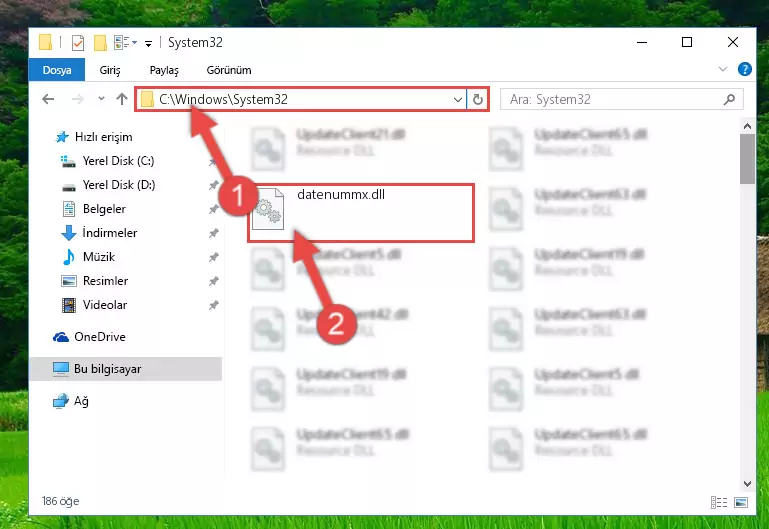Click the New folder icon in the title bar
The image size is (769, 529).
pyautogui.click(x=100, y=43)
